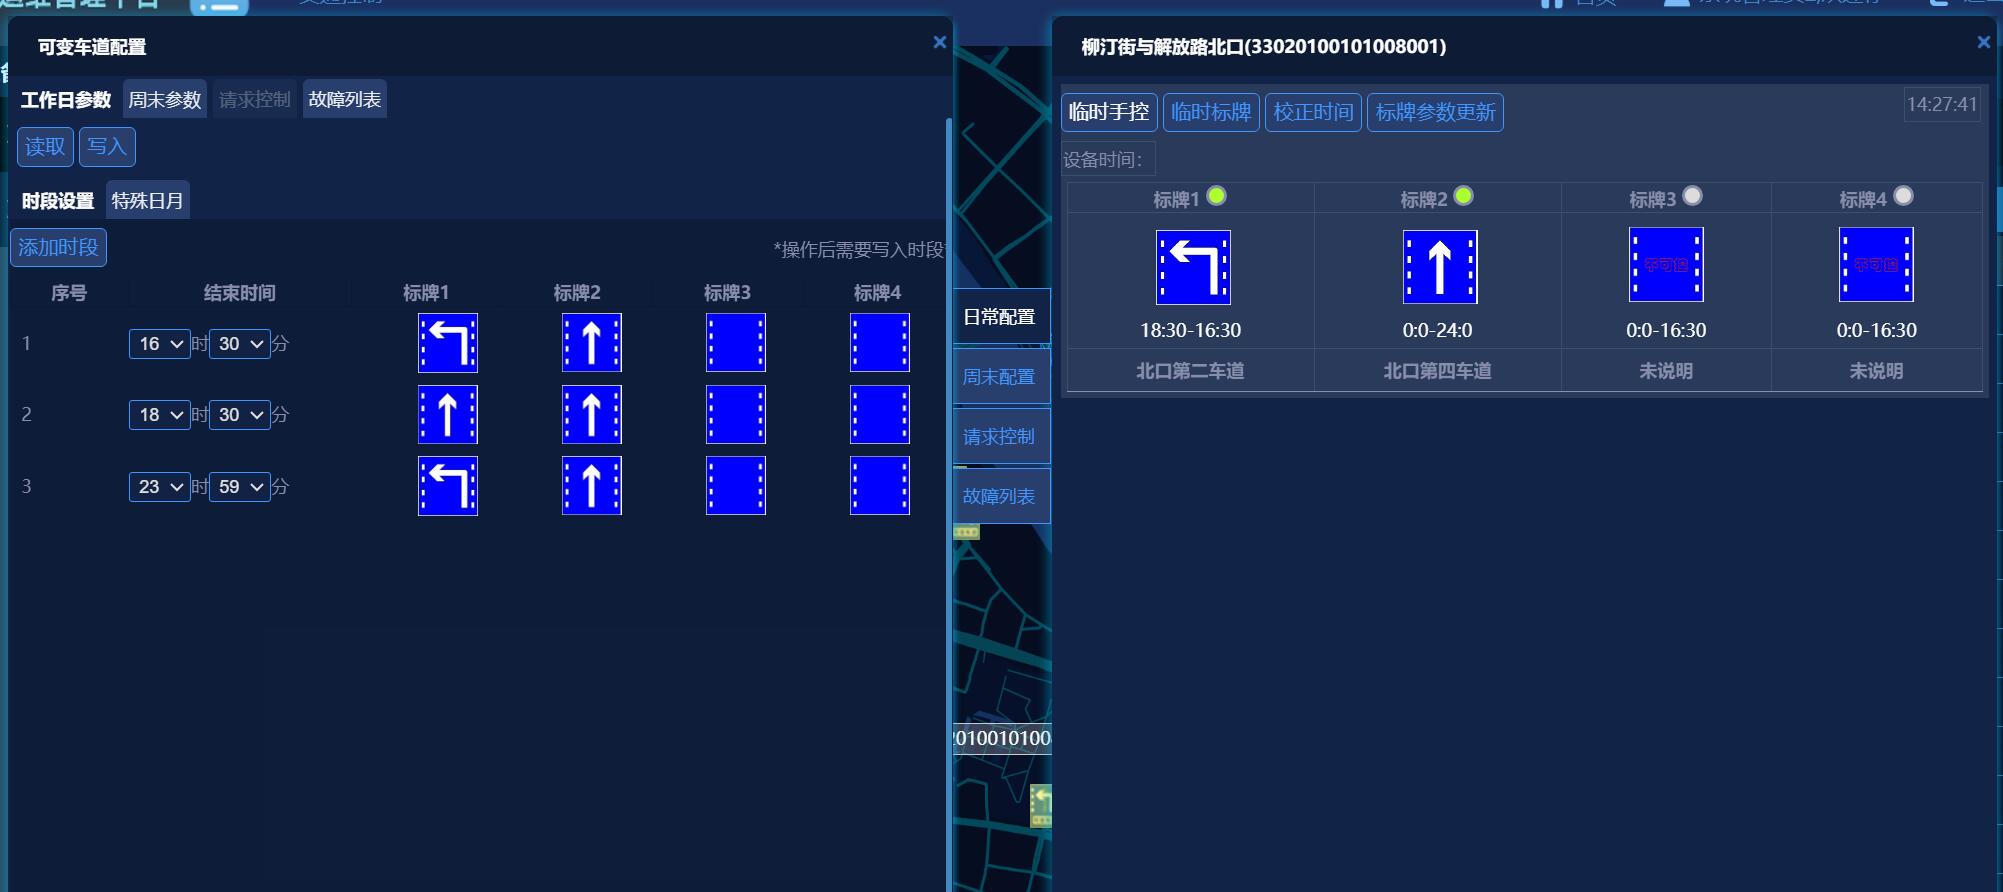The height and width of the screenshot is (892, 2003).
Task: Expand the hour dropdown showing 23
Action: click(x=159, y=487)
